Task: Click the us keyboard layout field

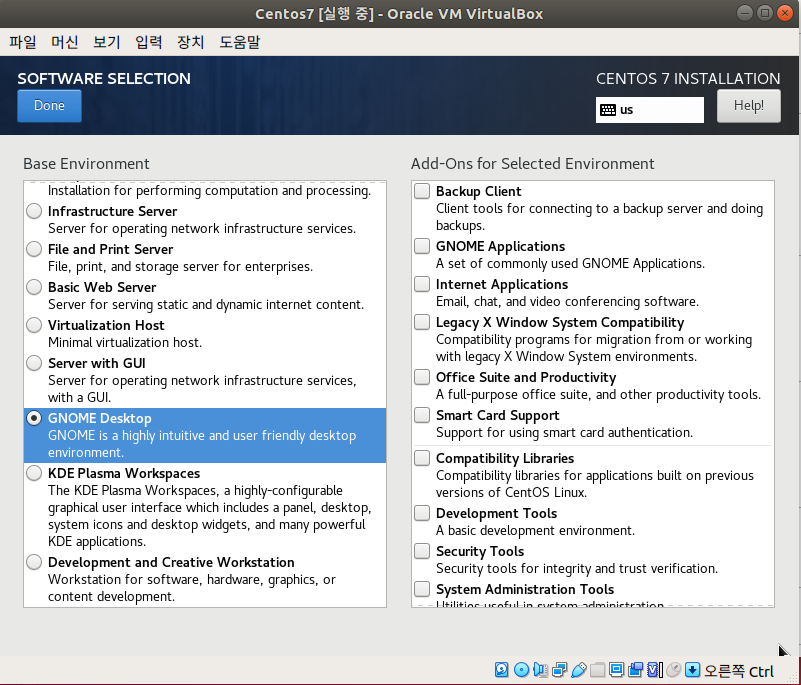Action: pyautogui.click(x=649, y=110)
